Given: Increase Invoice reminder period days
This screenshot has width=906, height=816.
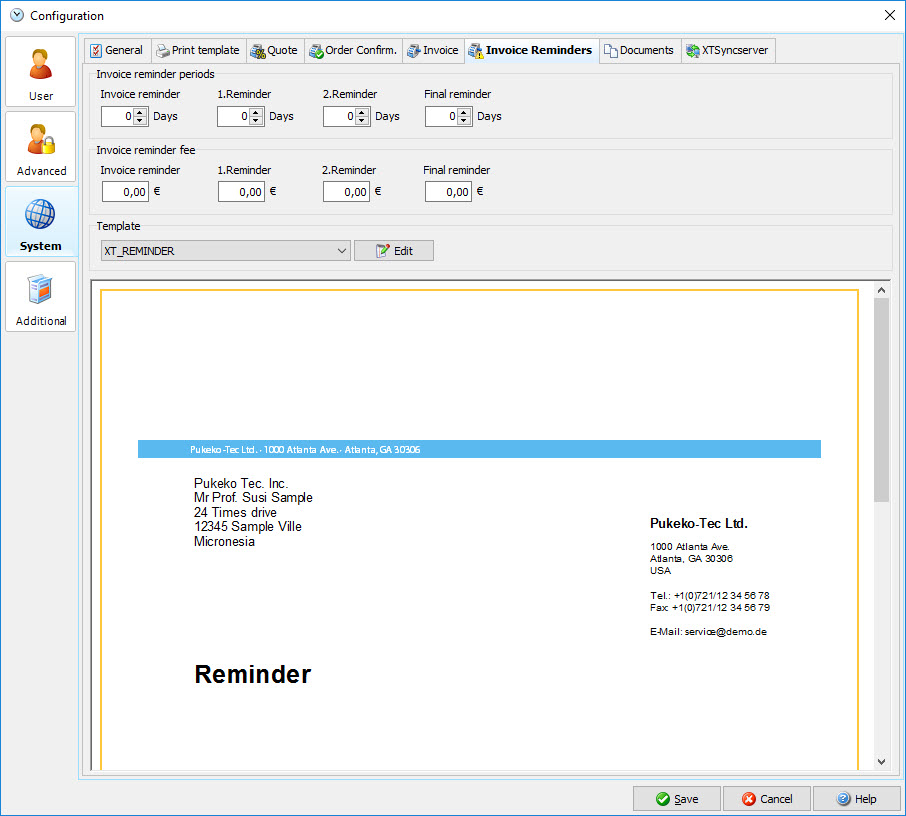Looking at the screenshot, I should click(140, 112).
